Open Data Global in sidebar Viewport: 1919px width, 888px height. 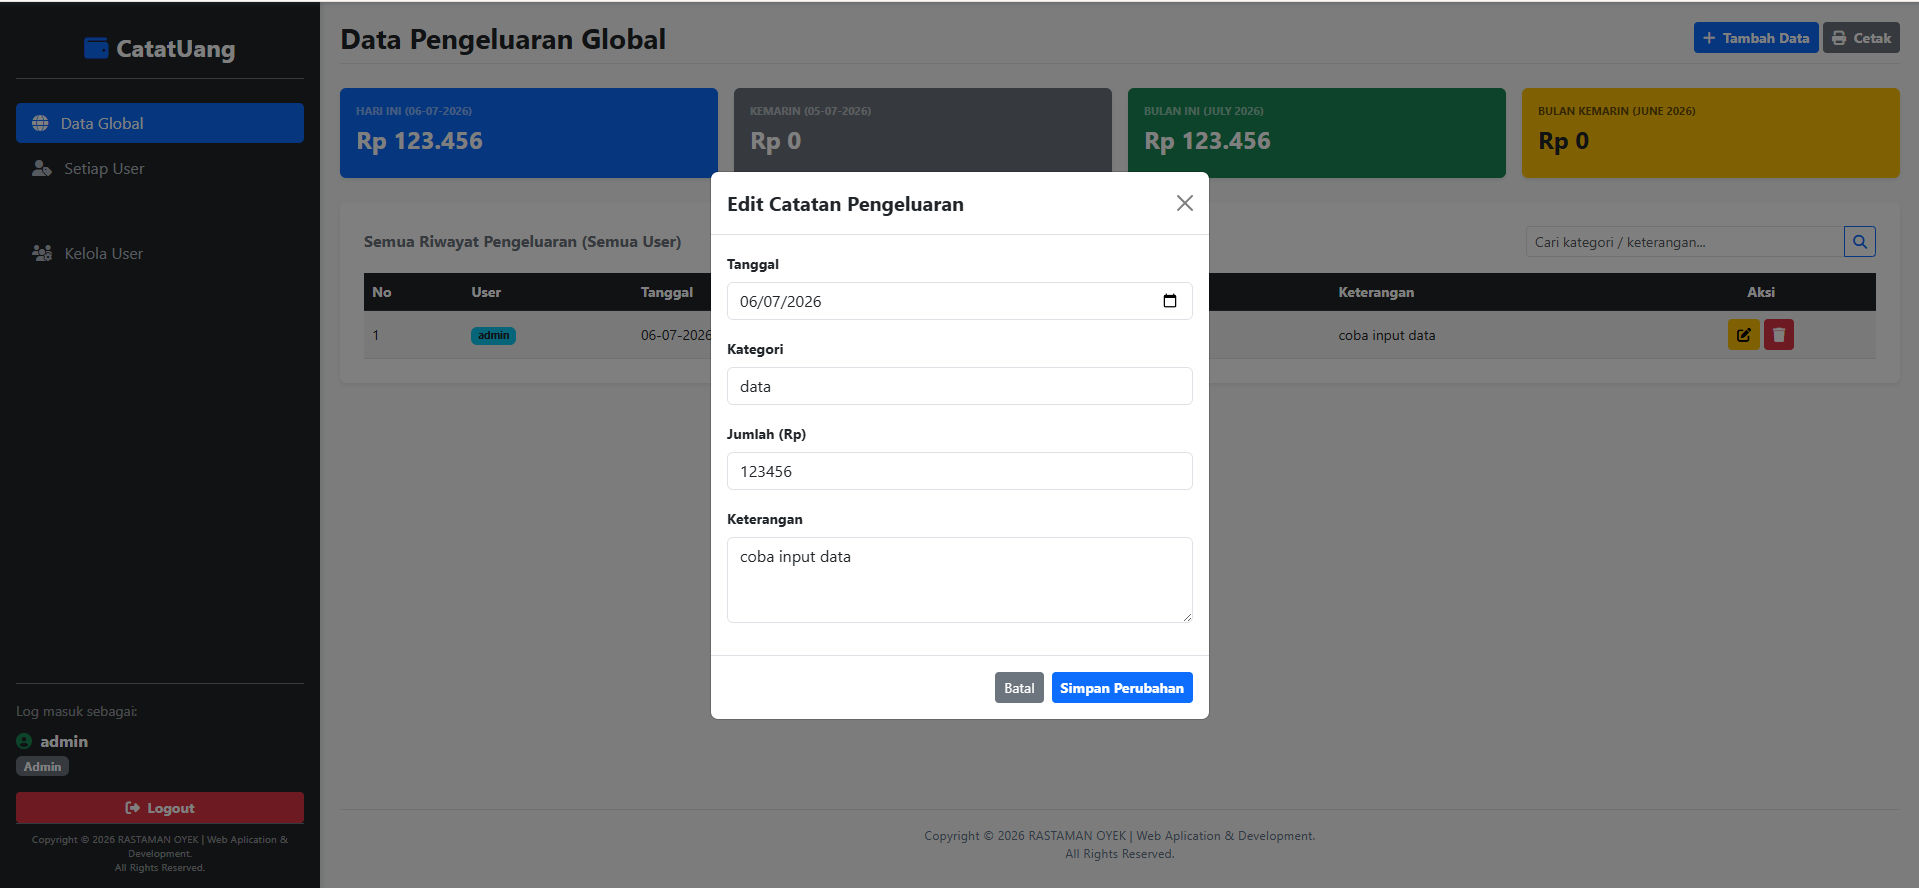pos(160,123)
